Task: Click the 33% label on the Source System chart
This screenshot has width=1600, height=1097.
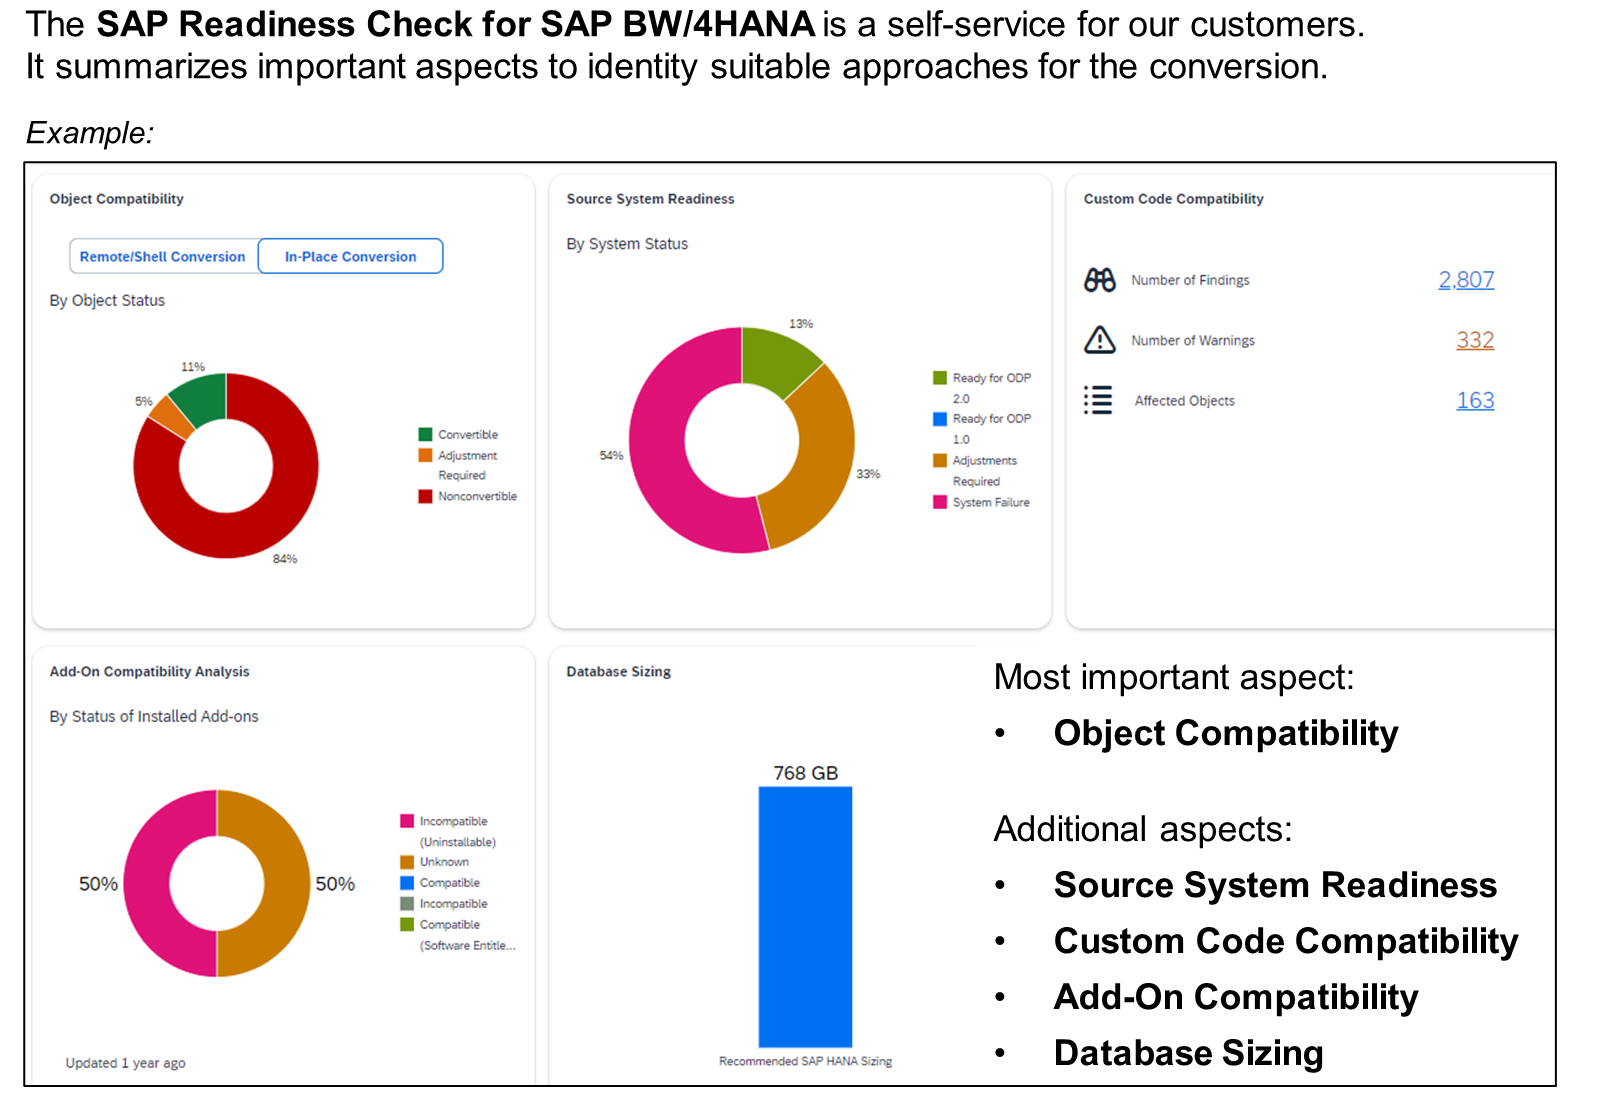Action: [x=868, y=474]
